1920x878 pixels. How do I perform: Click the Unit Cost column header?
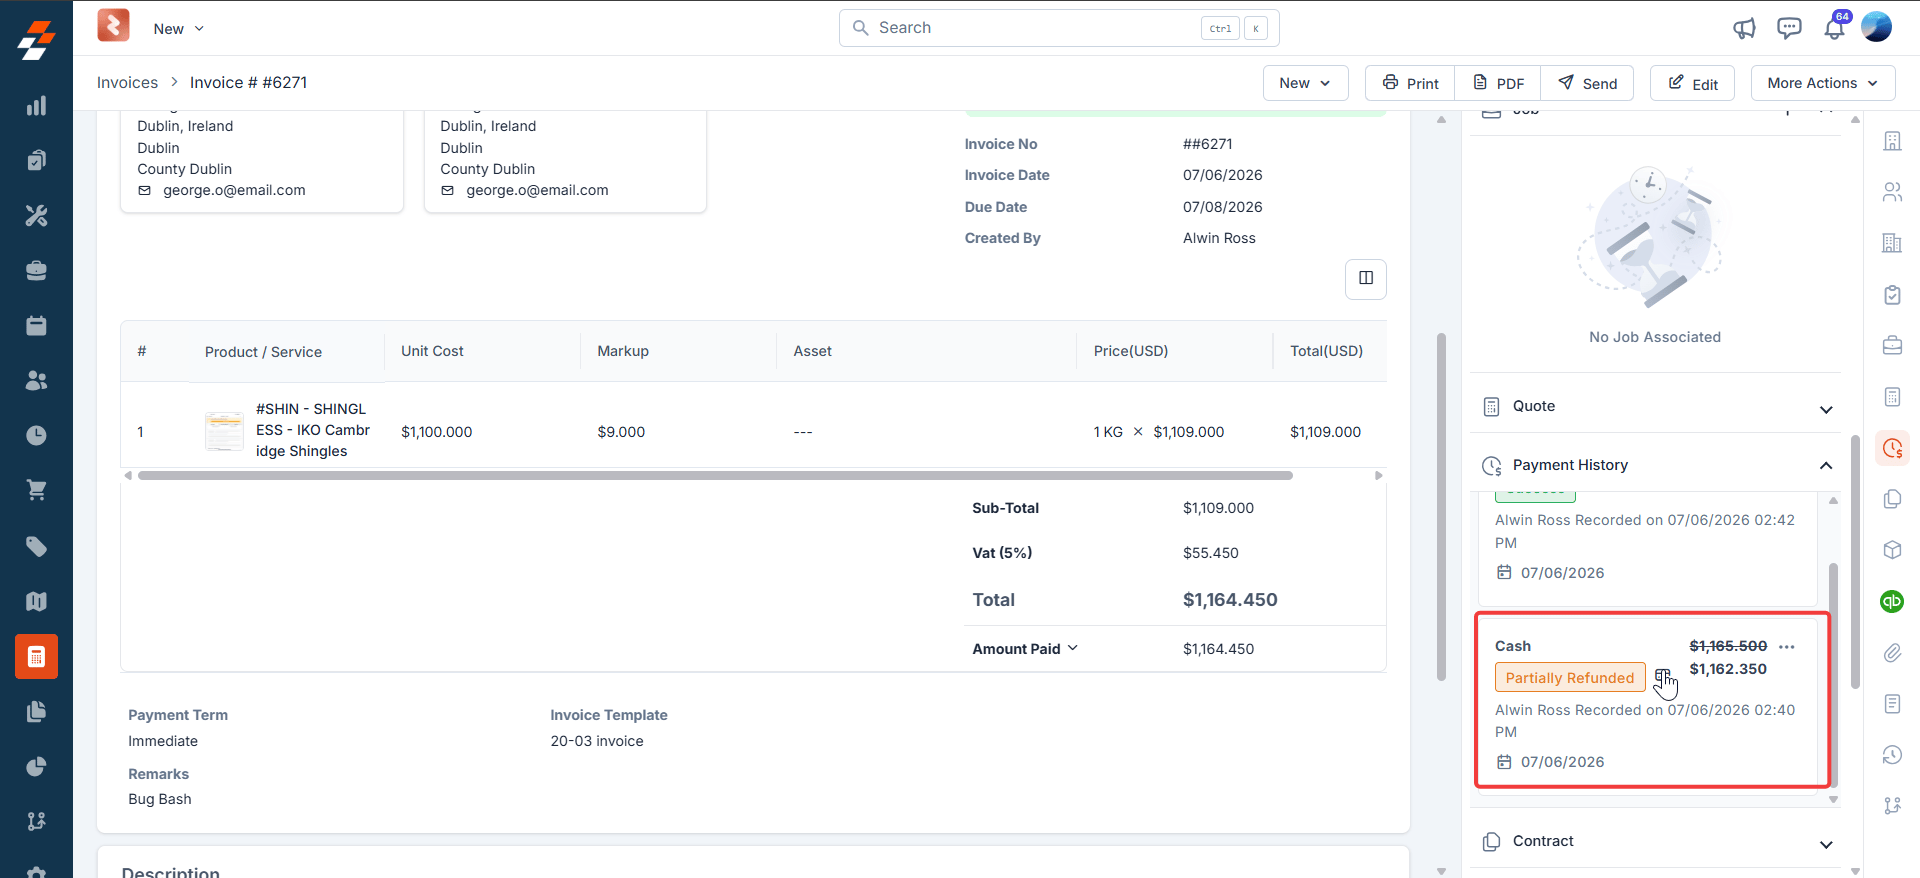click(x=432, y=351)
